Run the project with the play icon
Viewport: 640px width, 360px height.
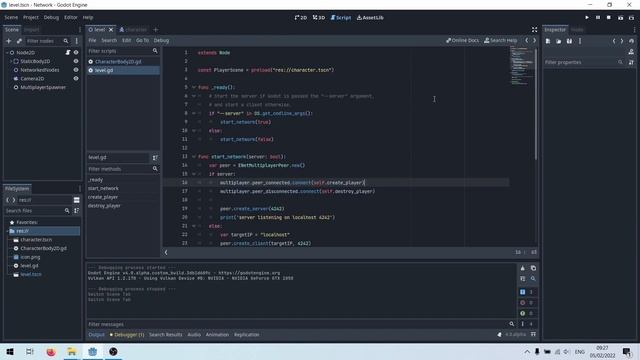pyautogui.click(x=587, y=18)
